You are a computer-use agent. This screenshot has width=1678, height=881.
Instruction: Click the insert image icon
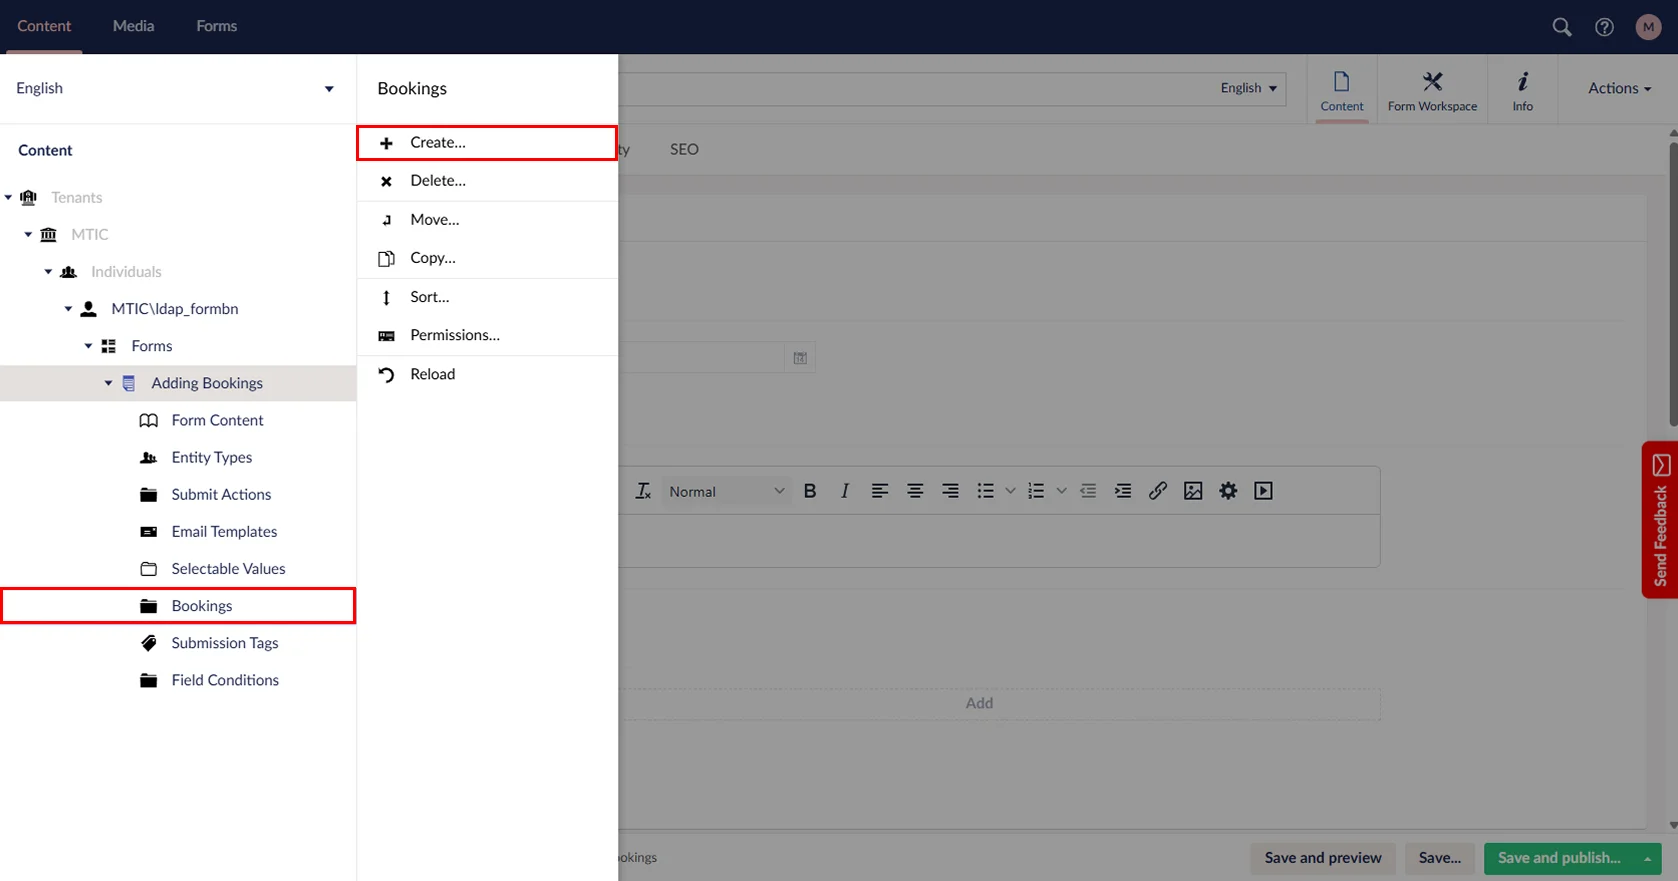pyautogui.click(x=1193, y=491)
